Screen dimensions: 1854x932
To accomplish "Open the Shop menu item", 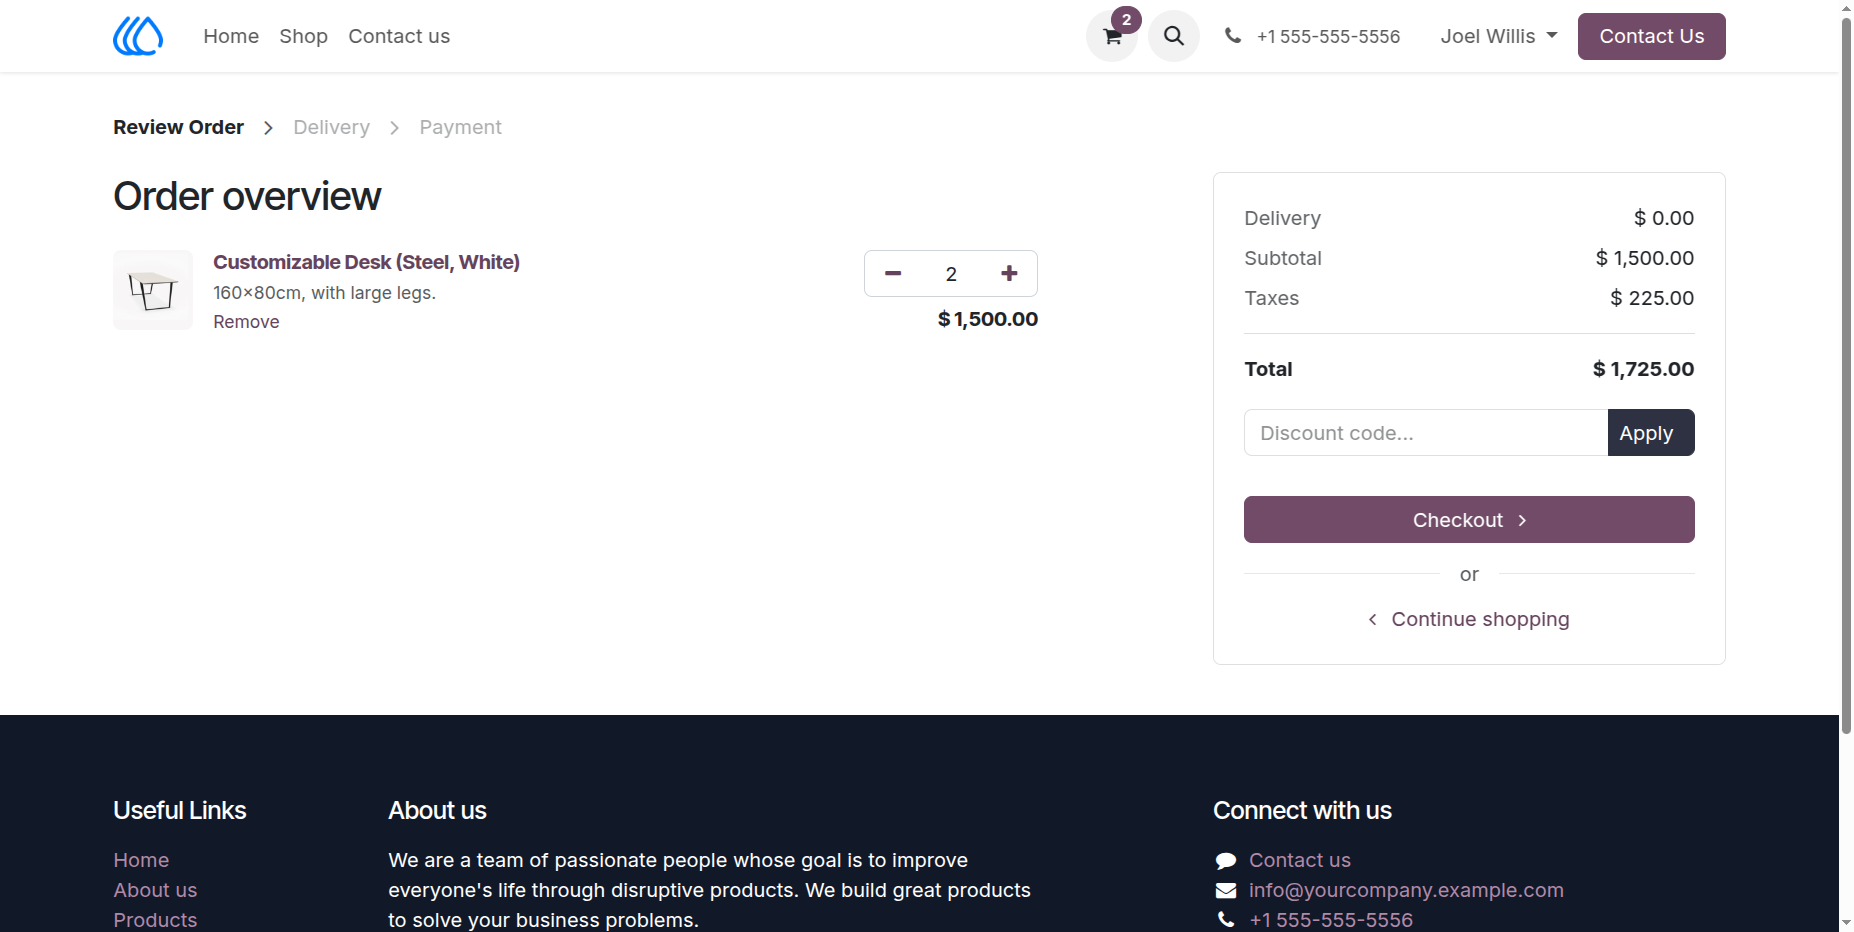I will tap(304, 36).
